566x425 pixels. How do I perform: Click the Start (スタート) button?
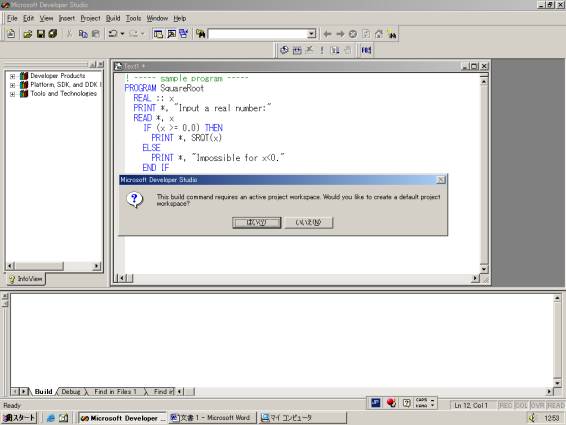[19, 418]
